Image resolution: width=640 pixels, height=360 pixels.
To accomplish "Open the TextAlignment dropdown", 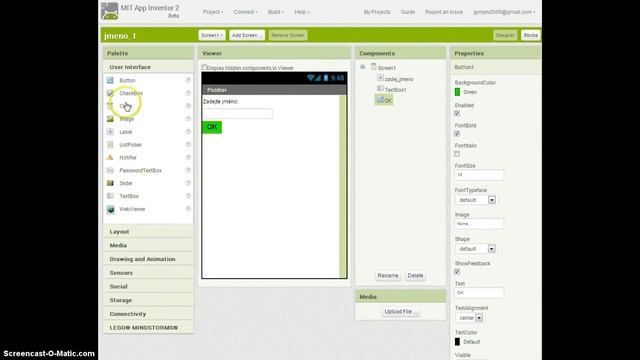I will (469, 318).
